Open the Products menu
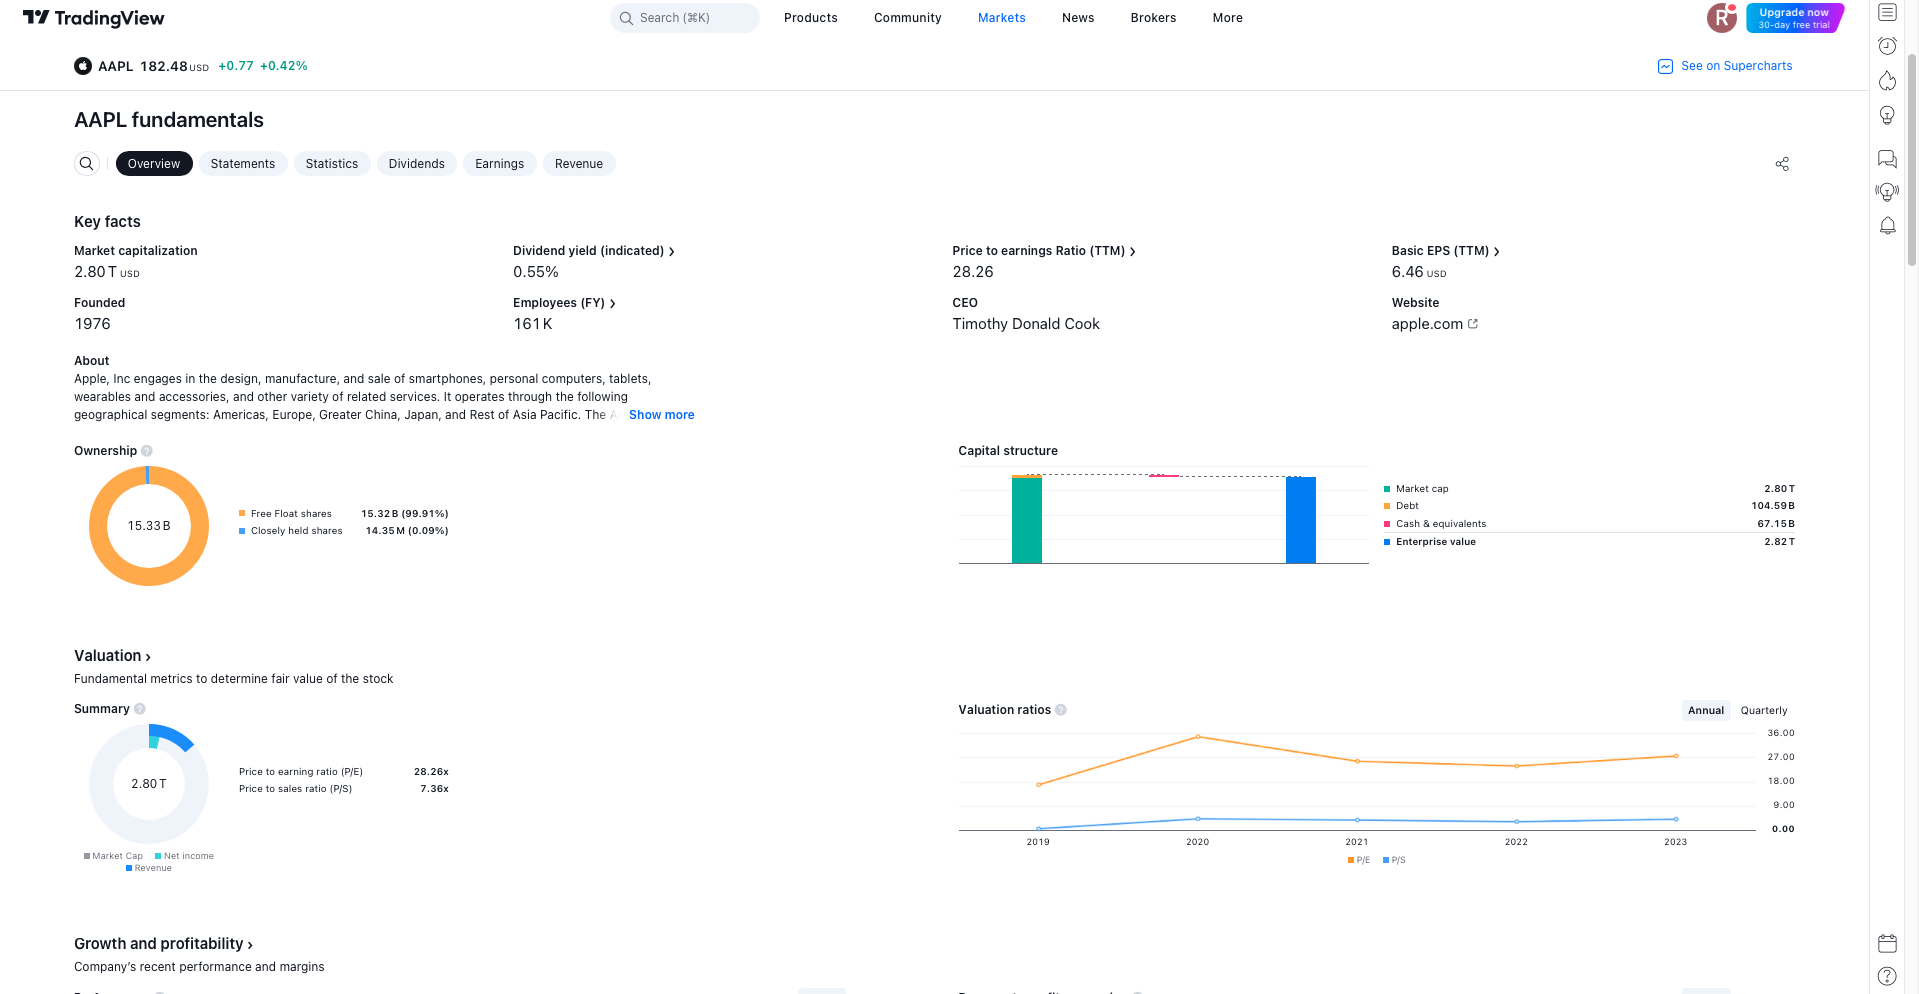This screenshot has height=994, width=1919. coord(811,18)
